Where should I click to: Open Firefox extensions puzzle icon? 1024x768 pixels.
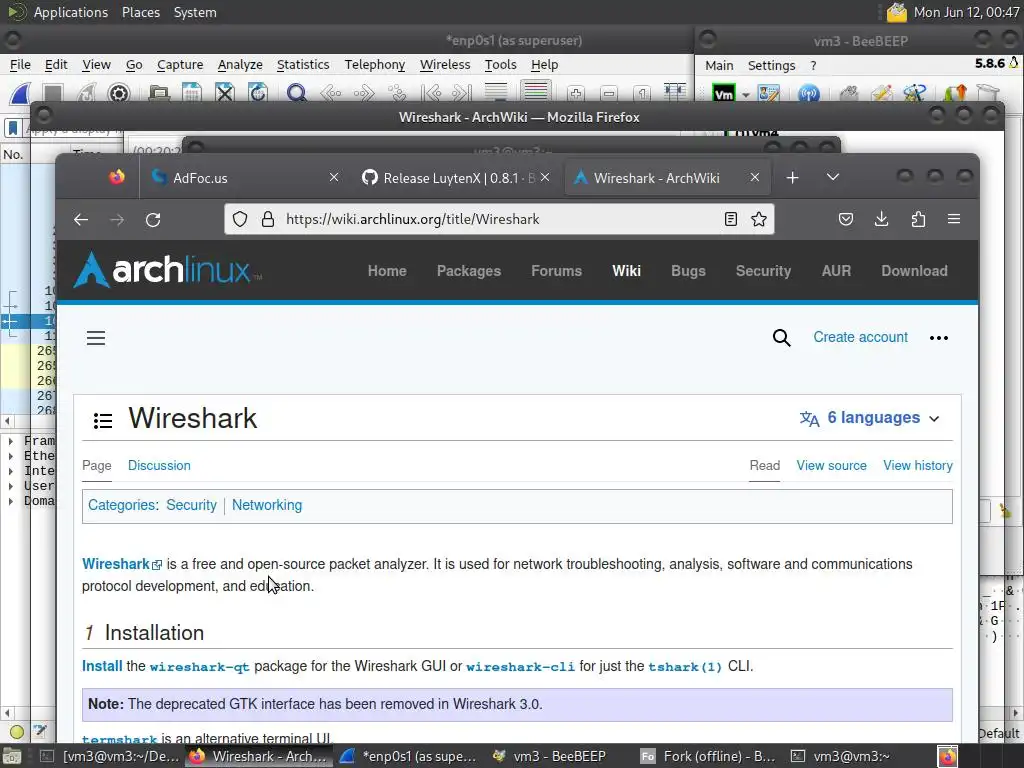918,219
